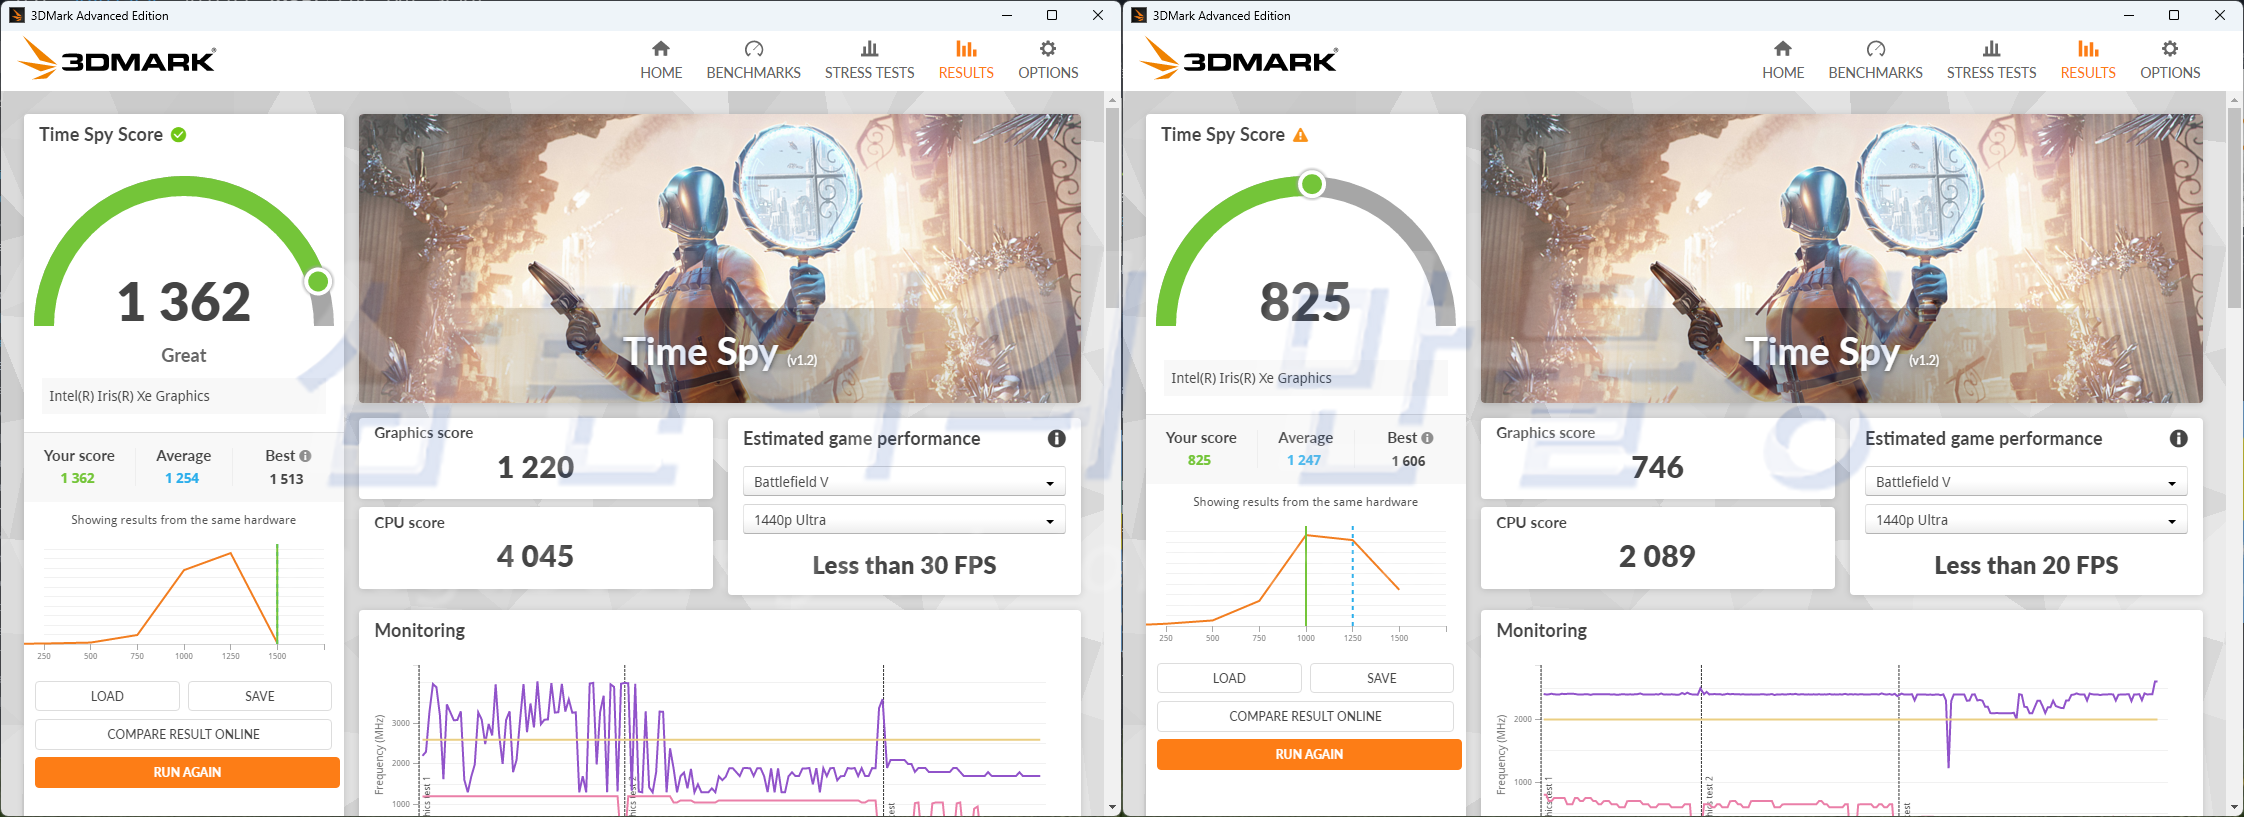This screenshot has width=2244, height=817.
Task: Open HOME in right 3DMark window
Action: point(1783,60)
